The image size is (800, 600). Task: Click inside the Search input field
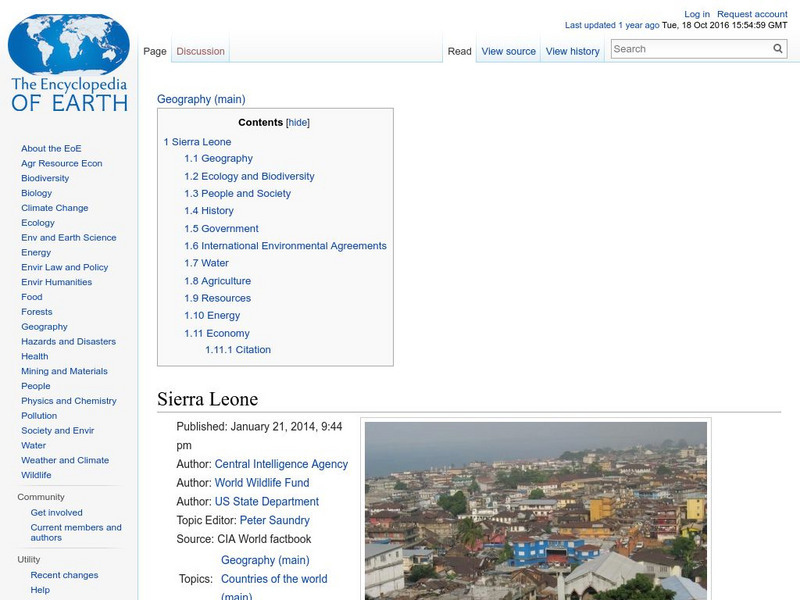[690, 49]
